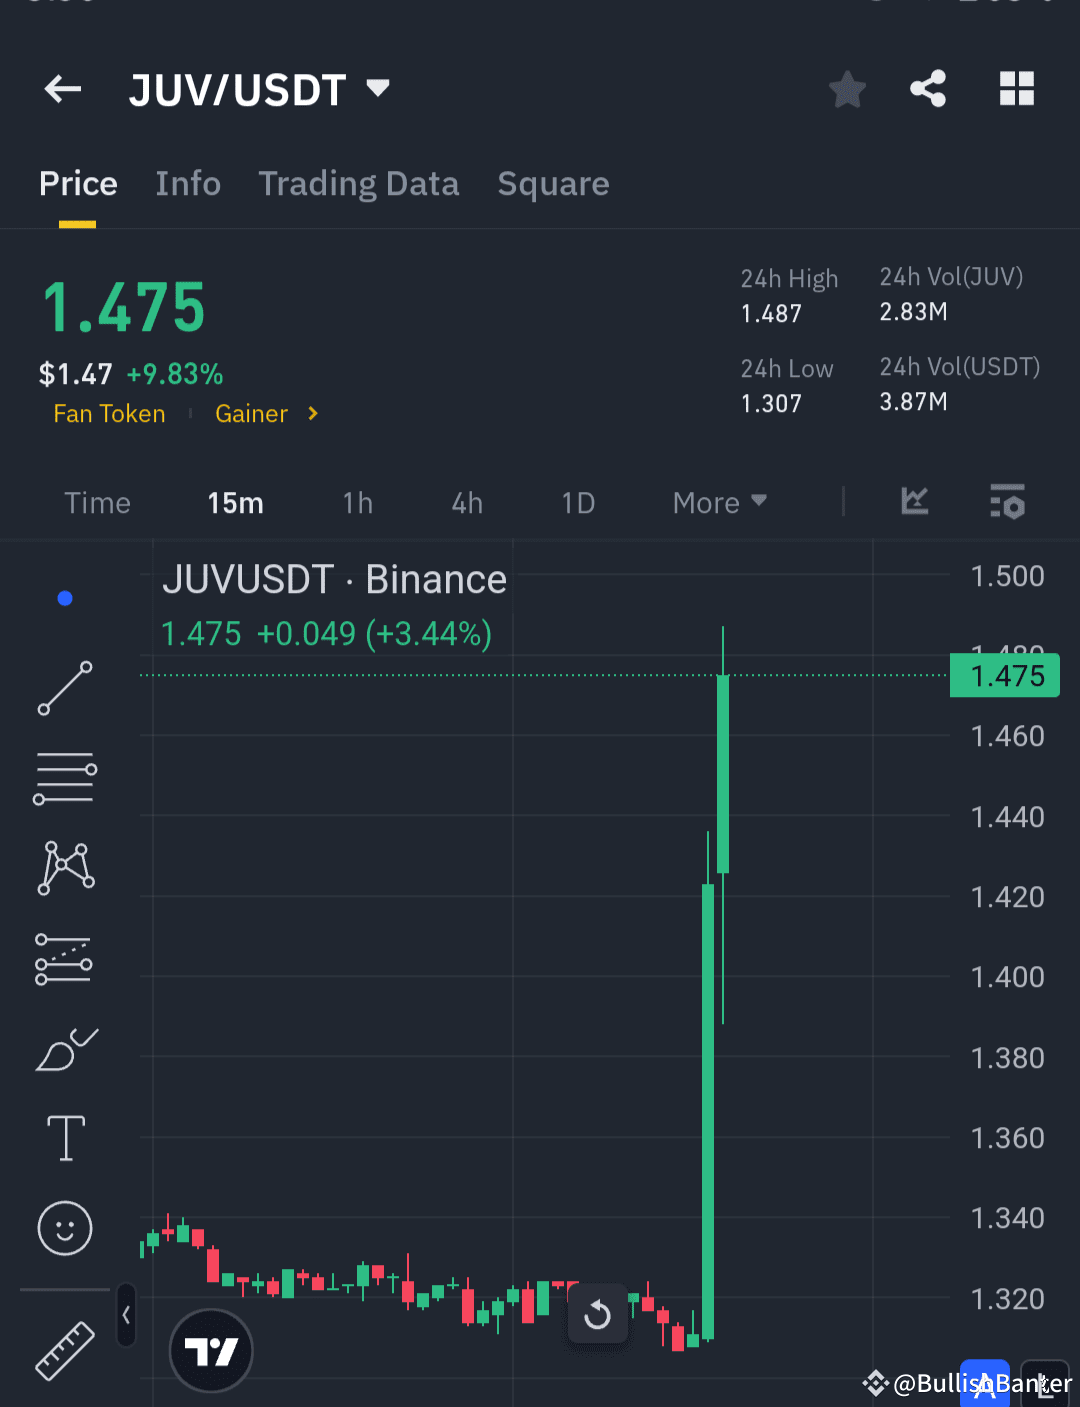Open the horizontal lines drawing tool

point(65,777)
